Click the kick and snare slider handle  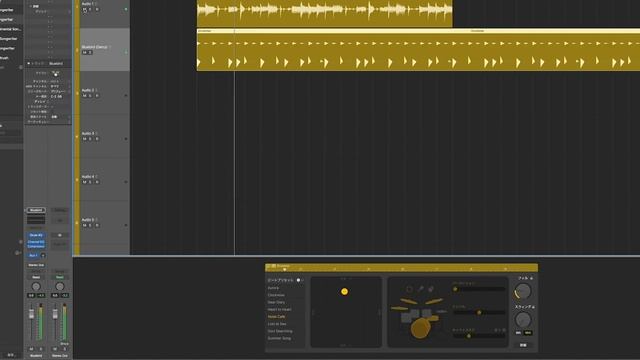click(x=469, y=336)
